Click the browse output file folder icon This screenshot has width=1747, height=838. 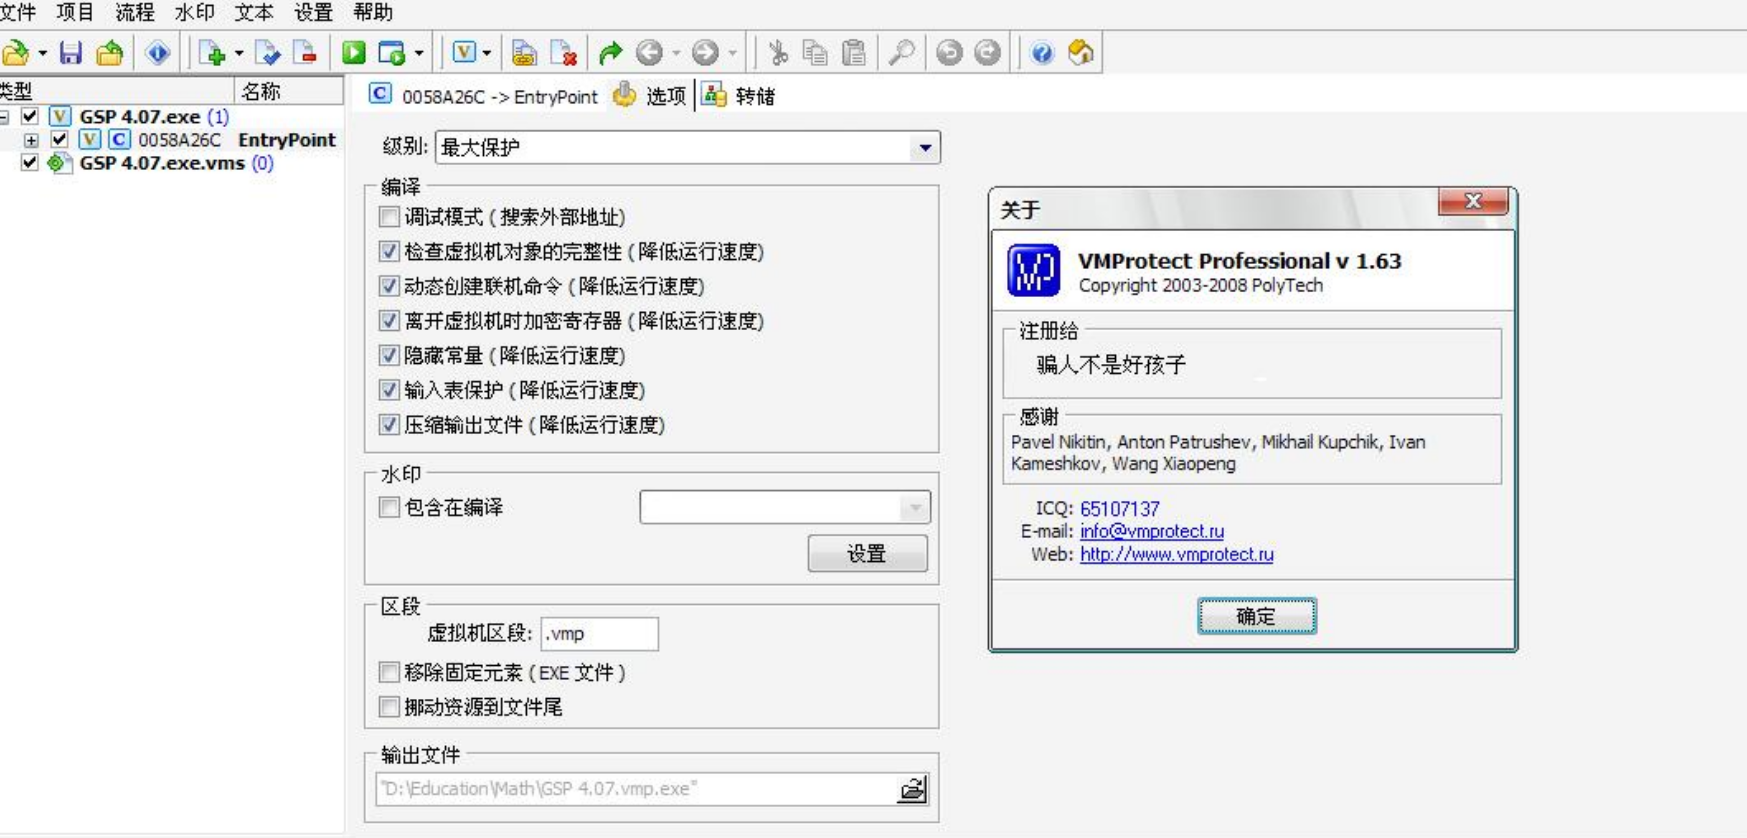[912, 789]
